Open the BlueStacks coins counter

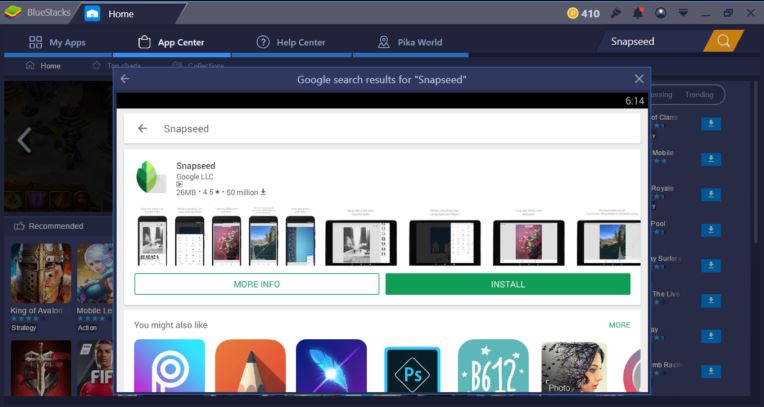click(x=583, y=13)
